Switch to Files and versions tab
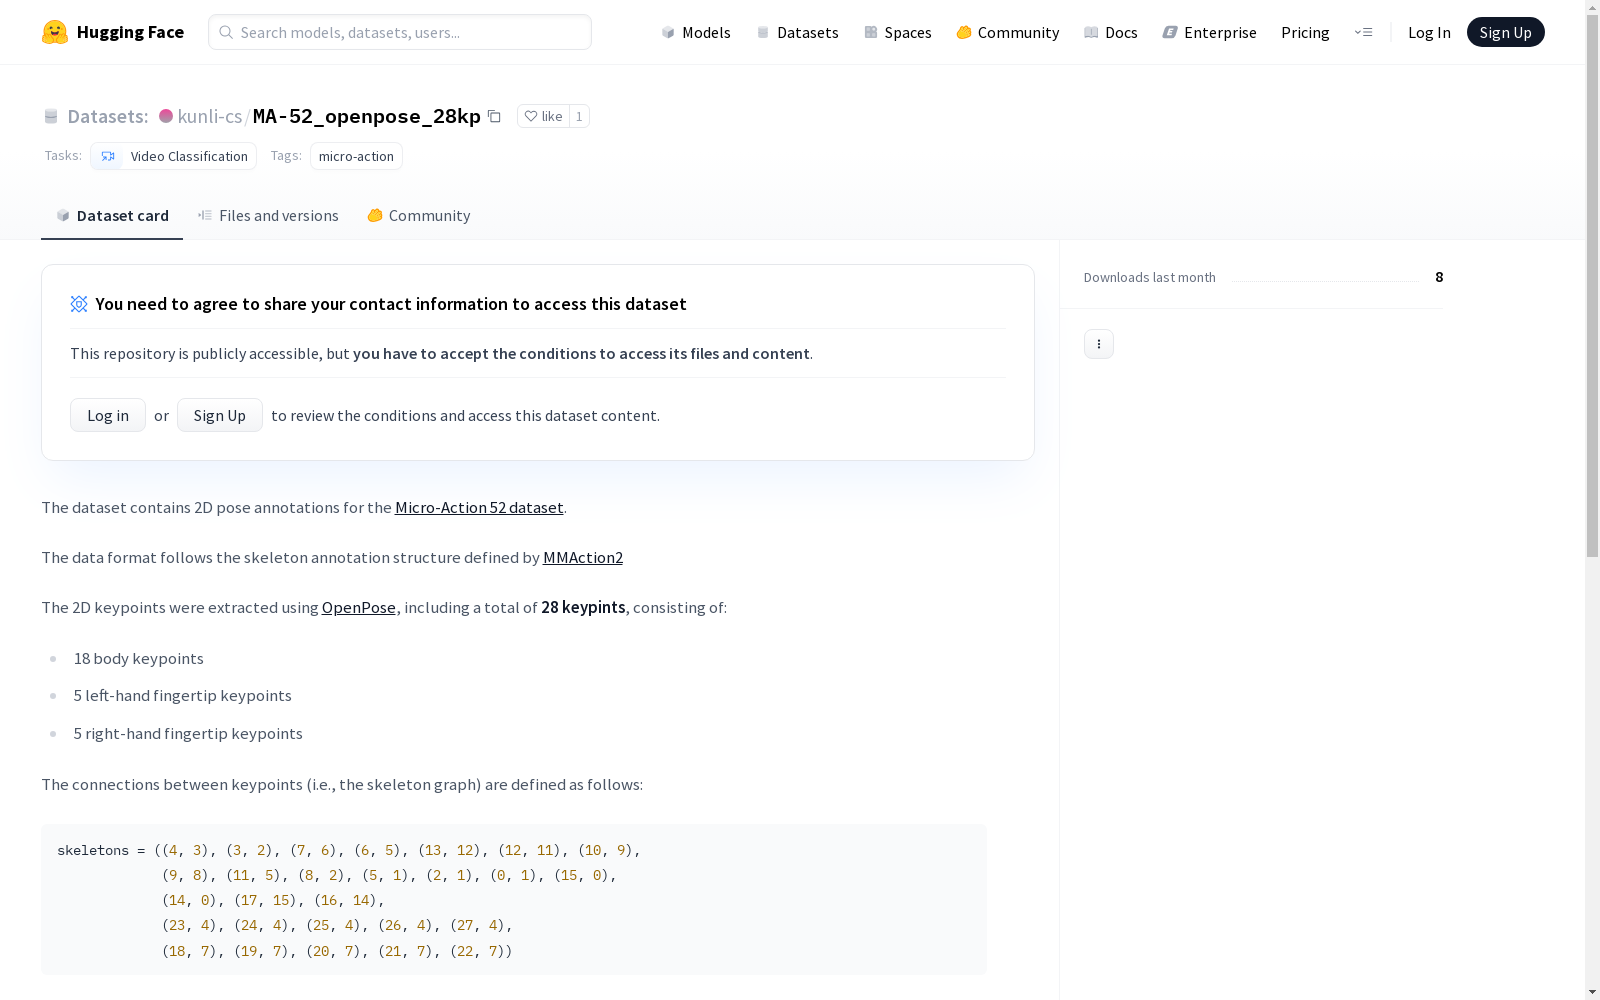This screenshot has width=1600, height=1000. point(268,216)
